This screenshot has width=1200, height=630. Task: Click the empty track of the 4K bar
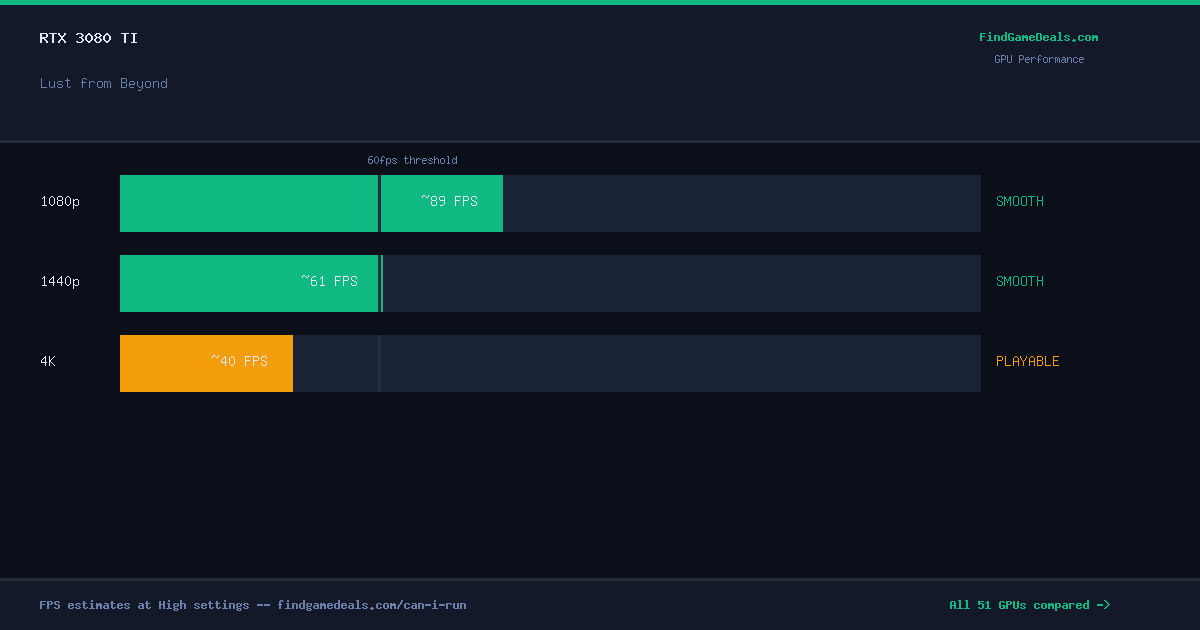(637, 363)
